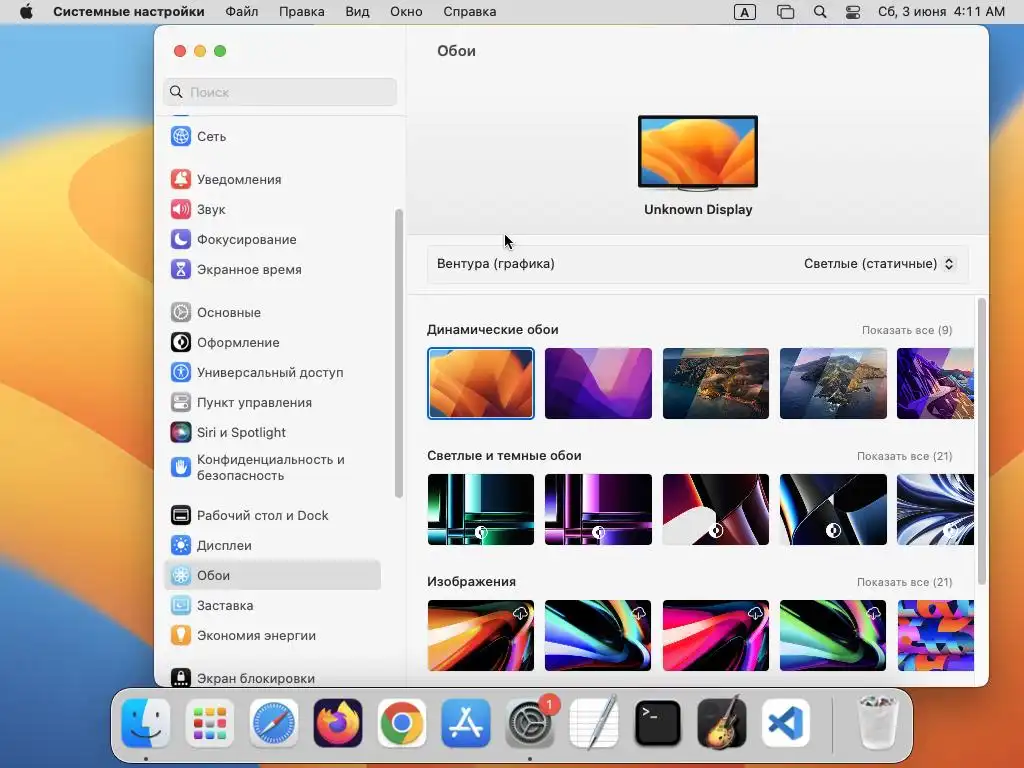Open Control Center in menu bar

(853, 12)
